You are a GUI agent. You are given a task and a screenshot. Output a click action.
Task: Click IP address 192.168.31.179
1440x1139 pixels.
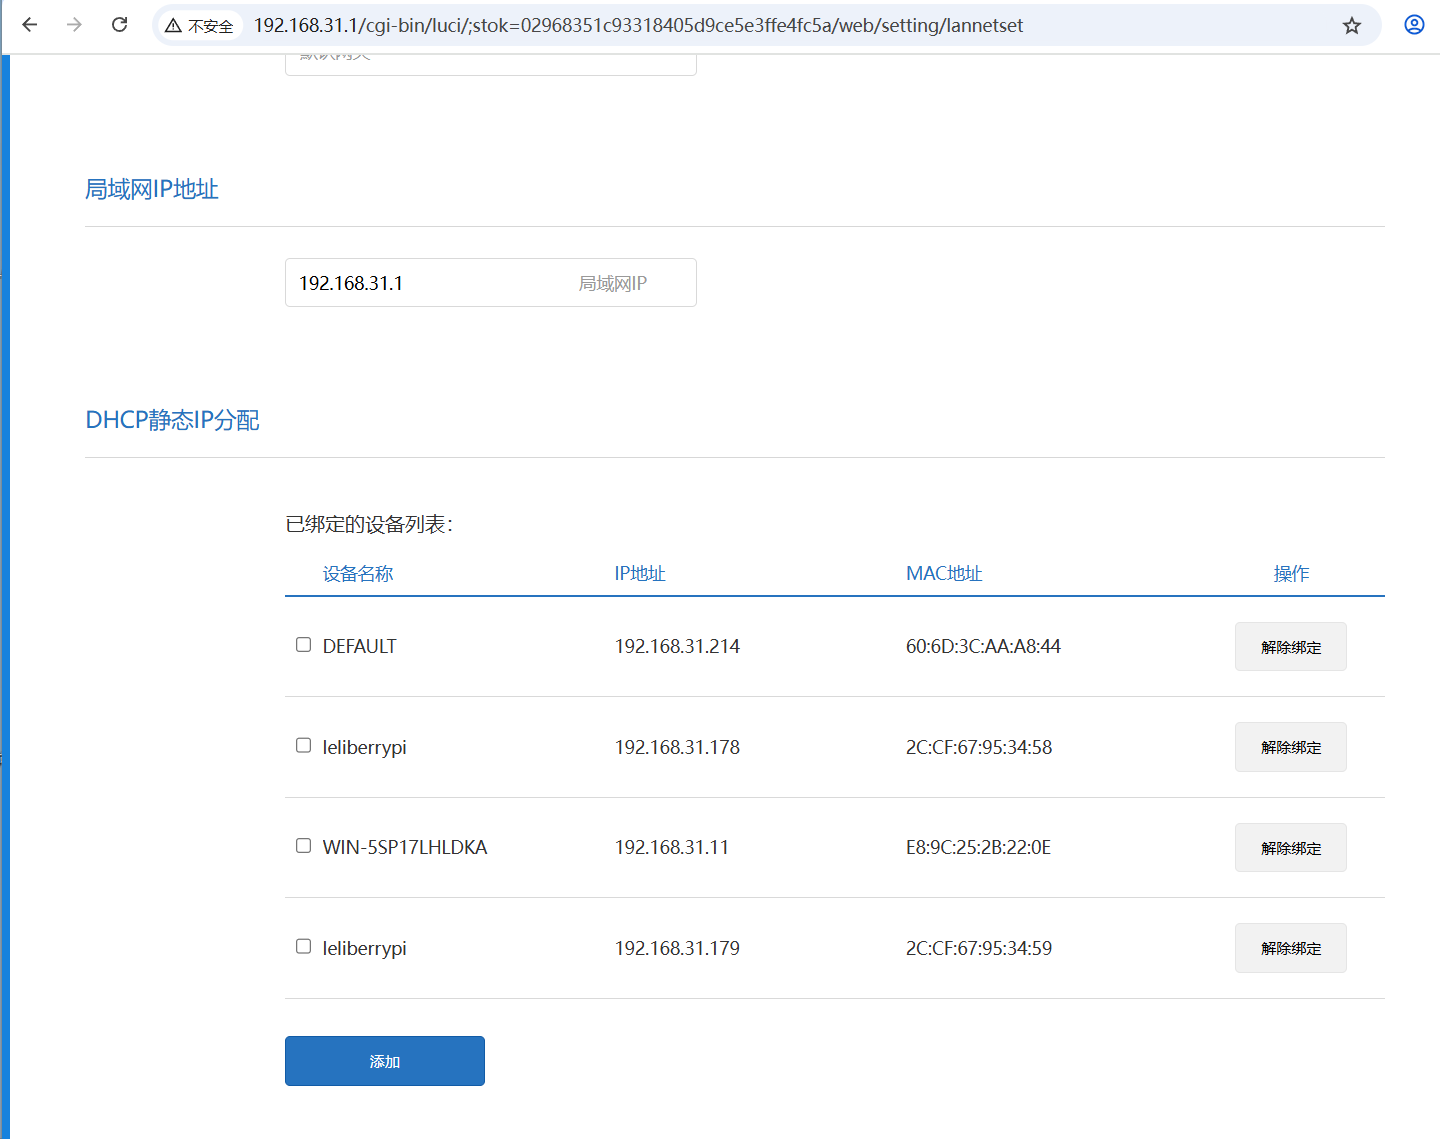677,949
